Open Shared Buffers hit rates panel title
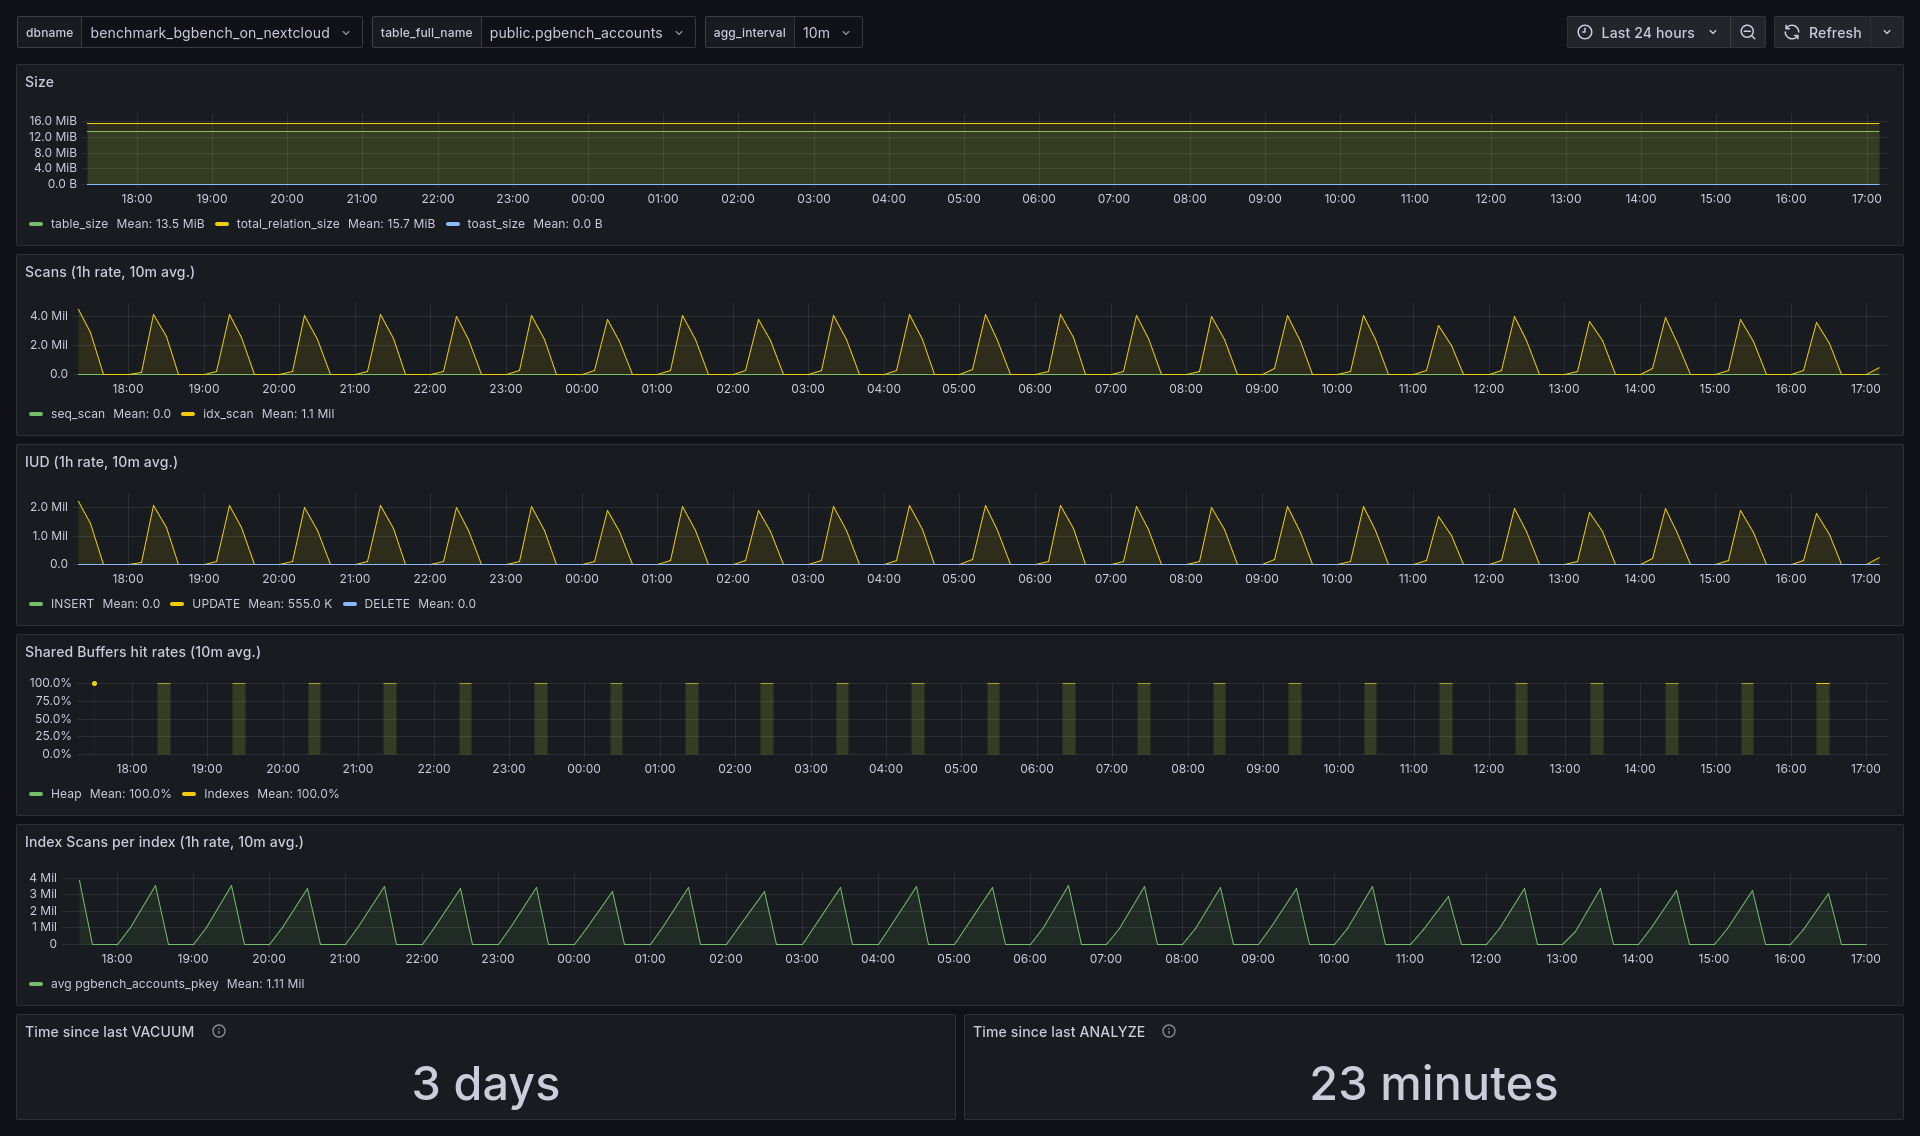 click(x=142, y=652)
